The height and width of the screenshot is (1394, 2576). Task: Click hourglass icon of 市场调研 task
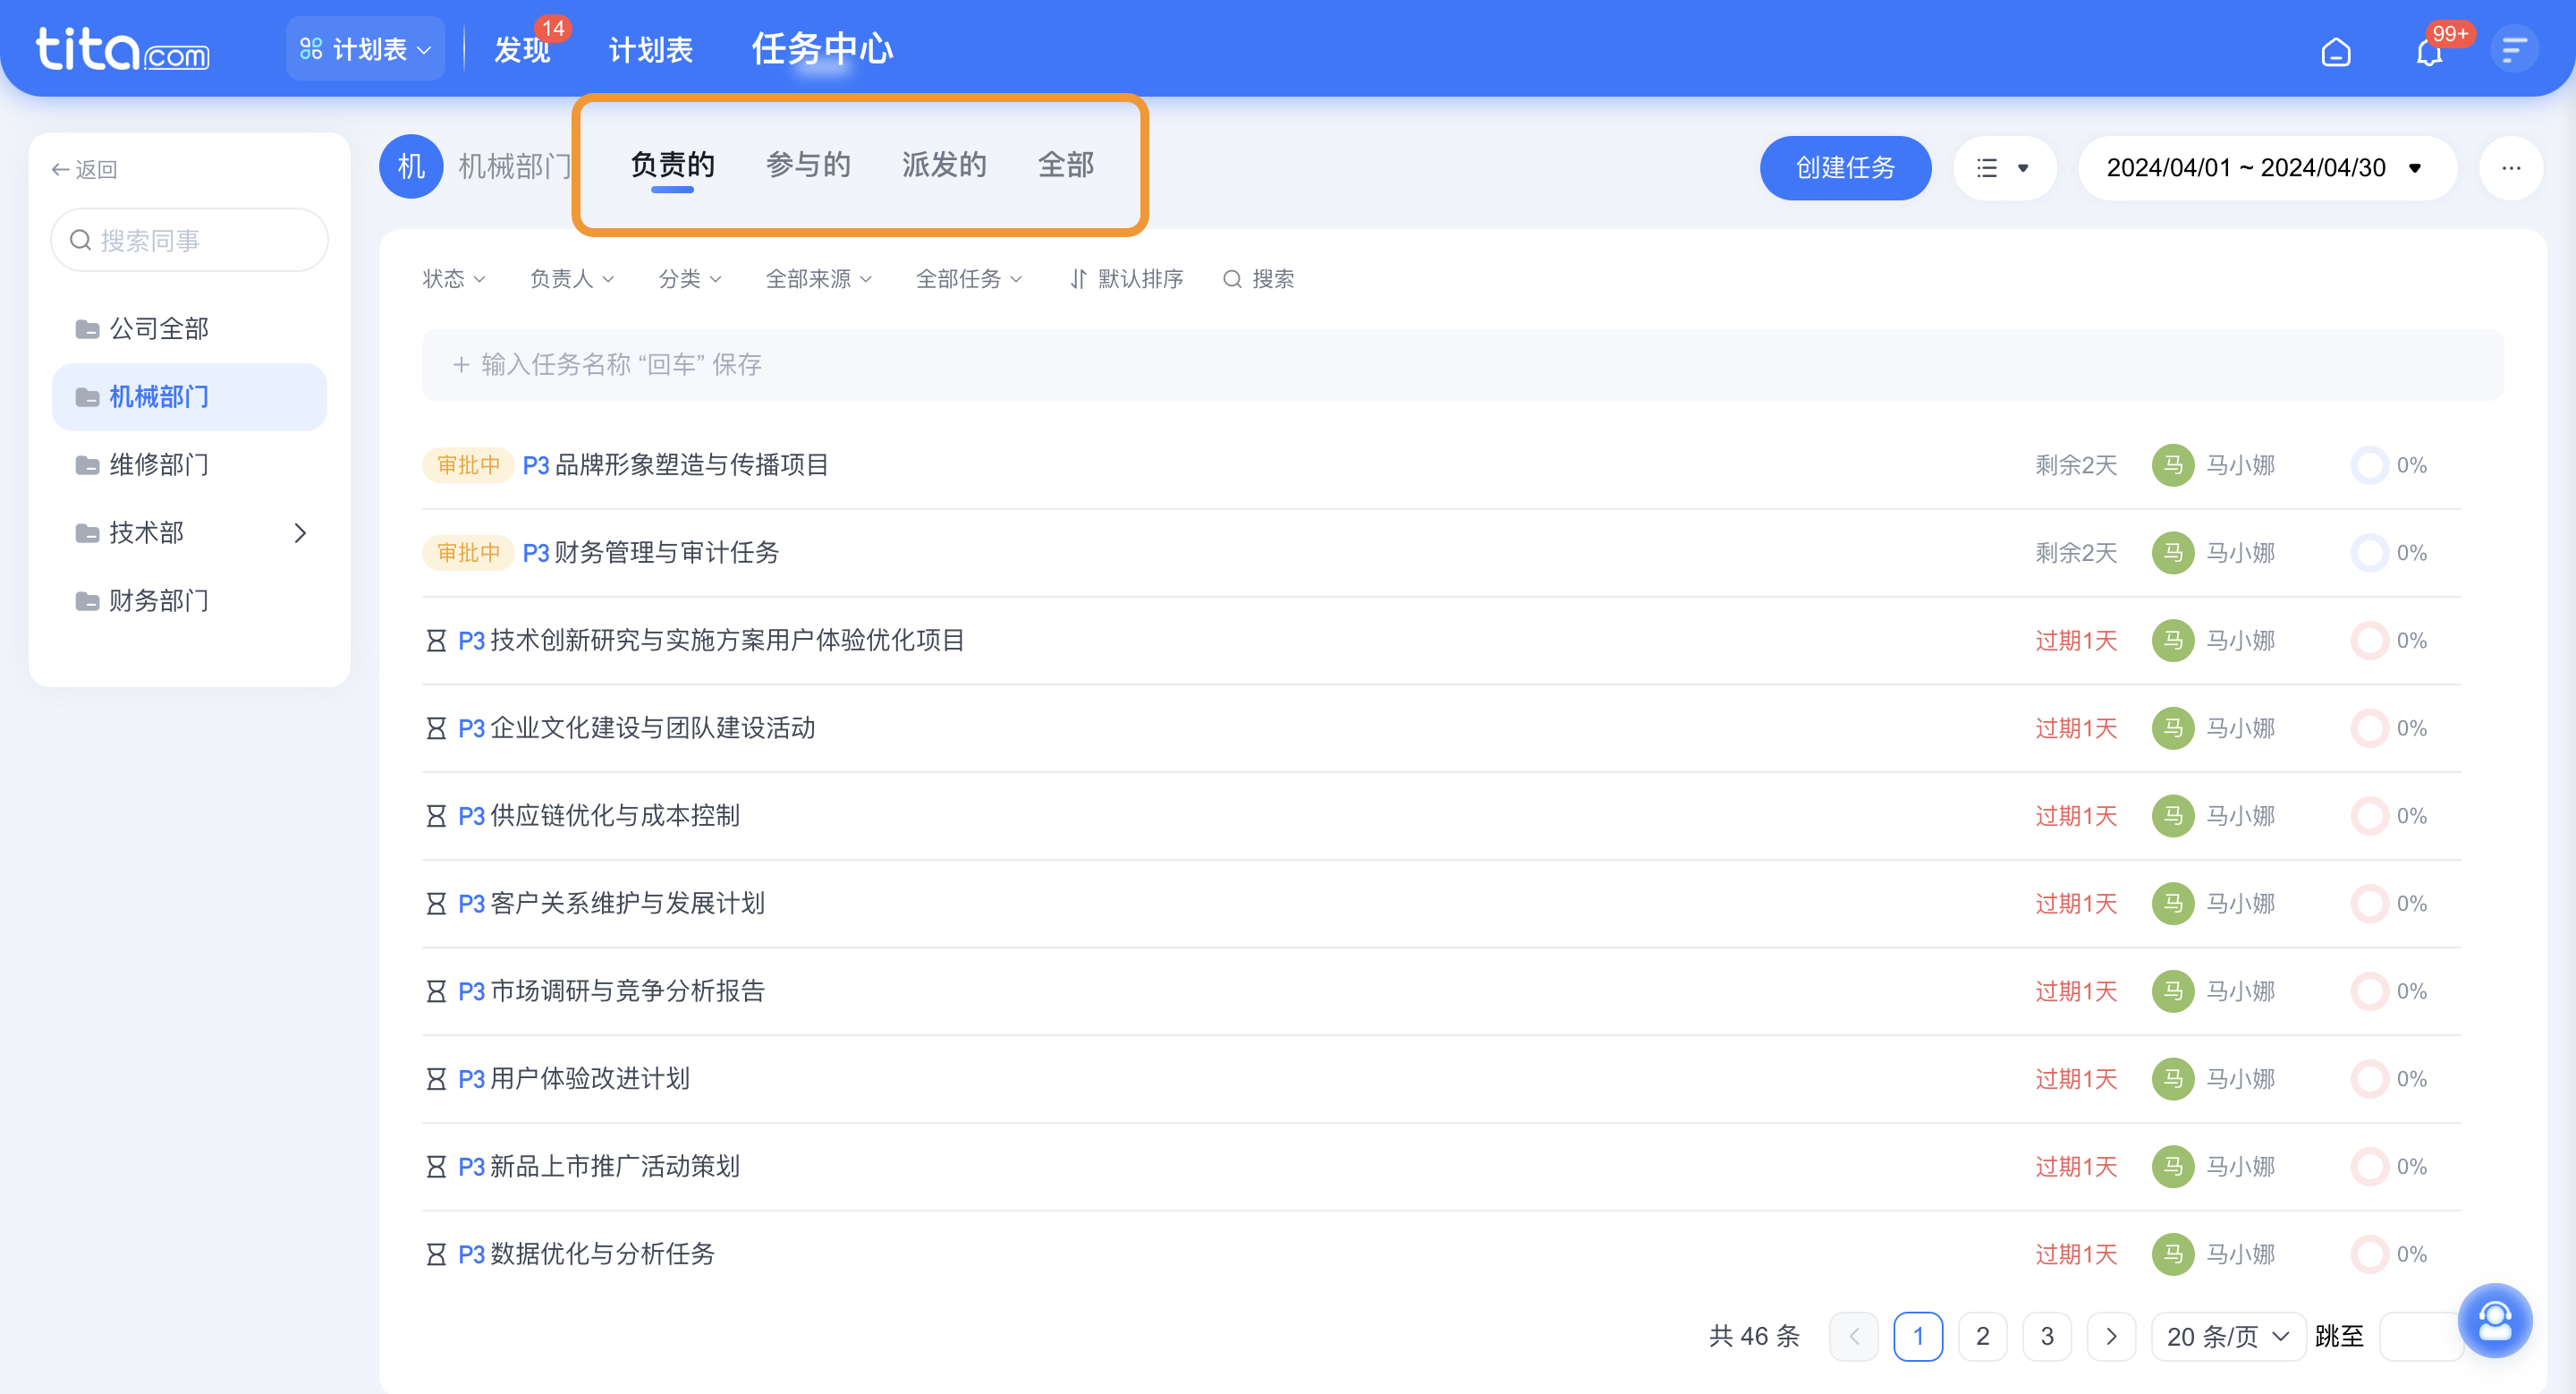click(436, 991)
